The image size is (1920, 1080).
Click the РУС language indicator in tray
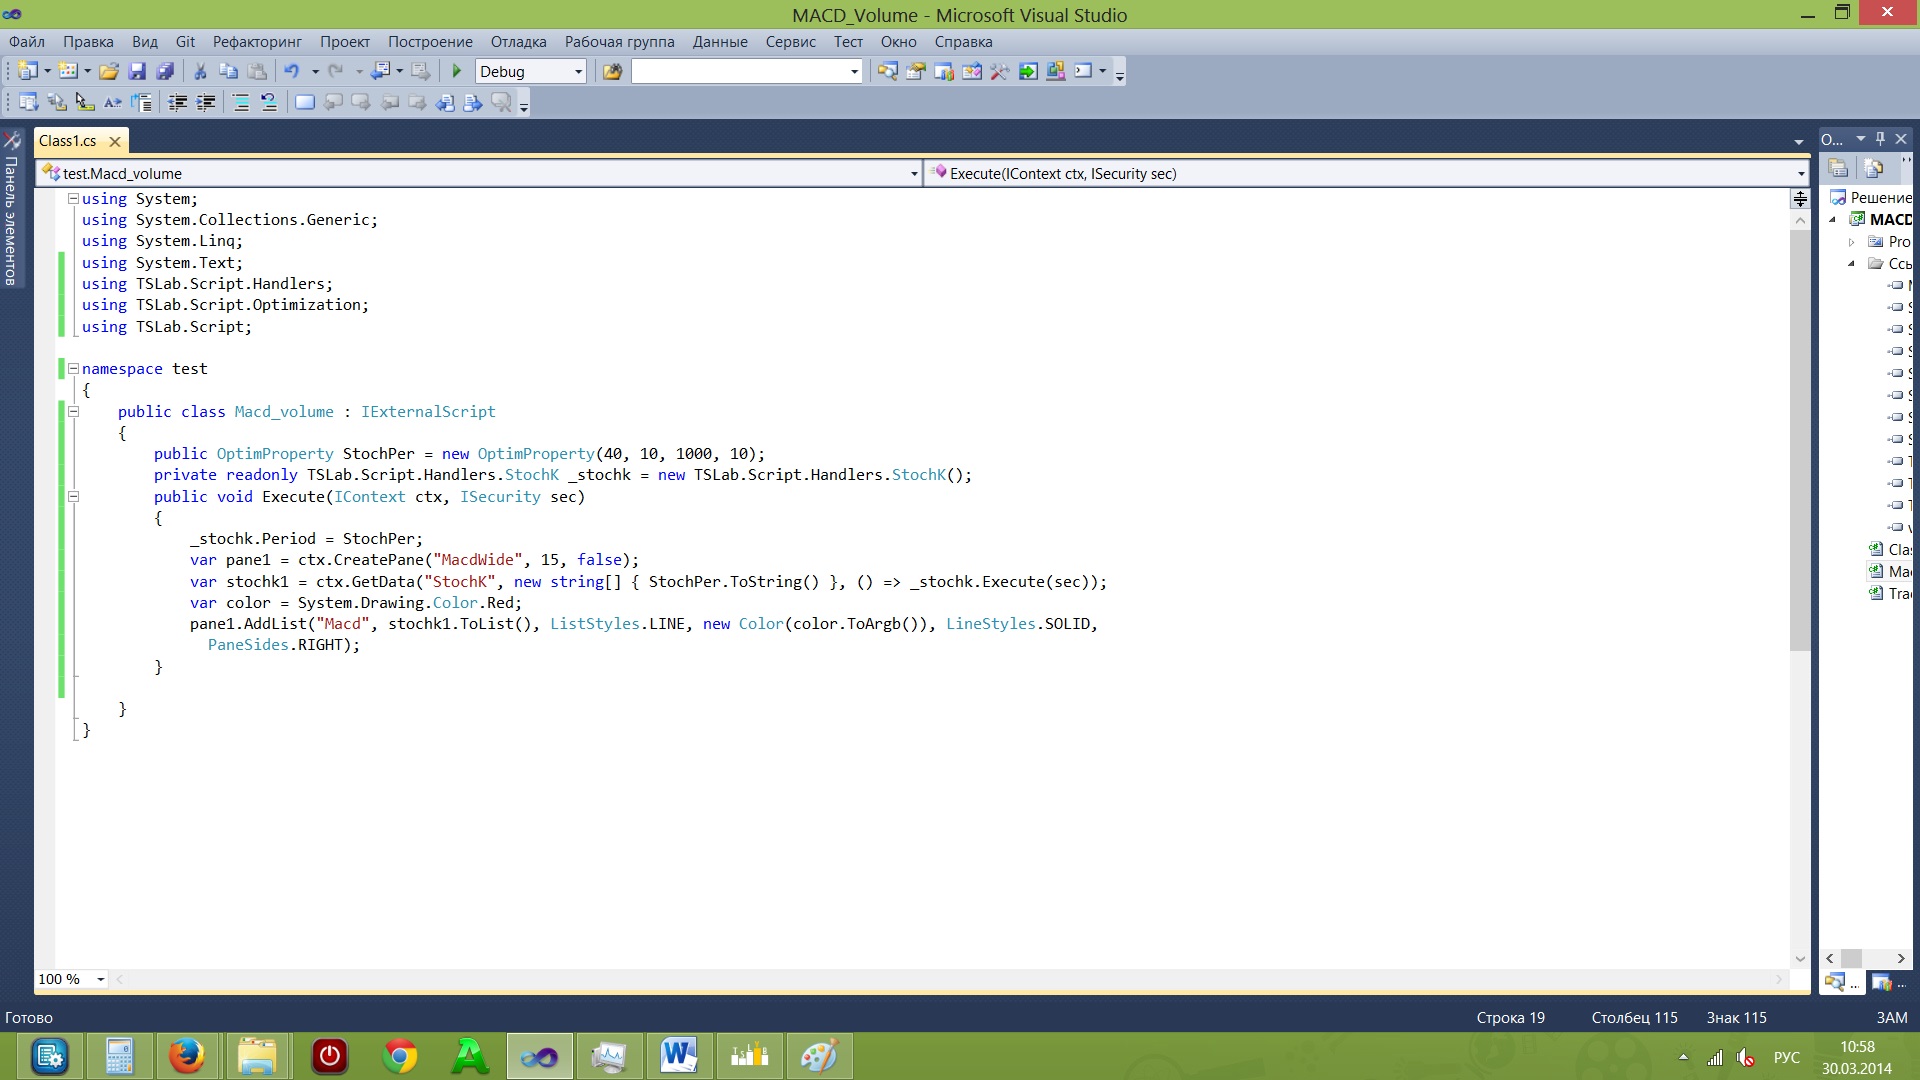click(1786, 1058)
